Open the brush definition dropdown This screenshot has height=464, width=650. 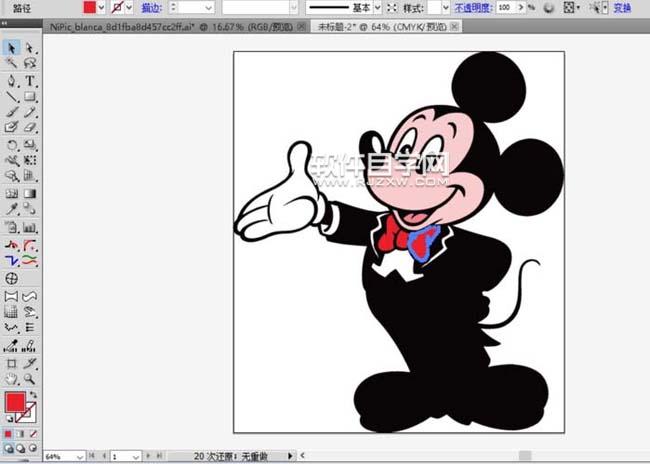(293, 7)
